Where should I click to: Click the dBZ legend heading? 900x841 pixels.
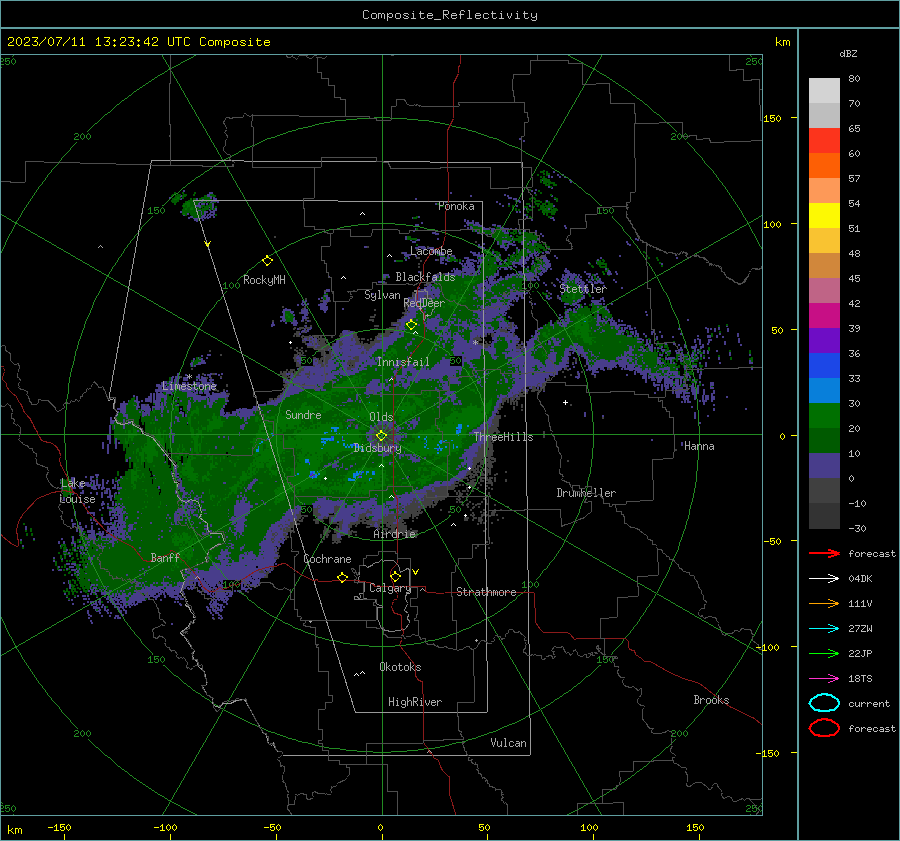(848, 53)
